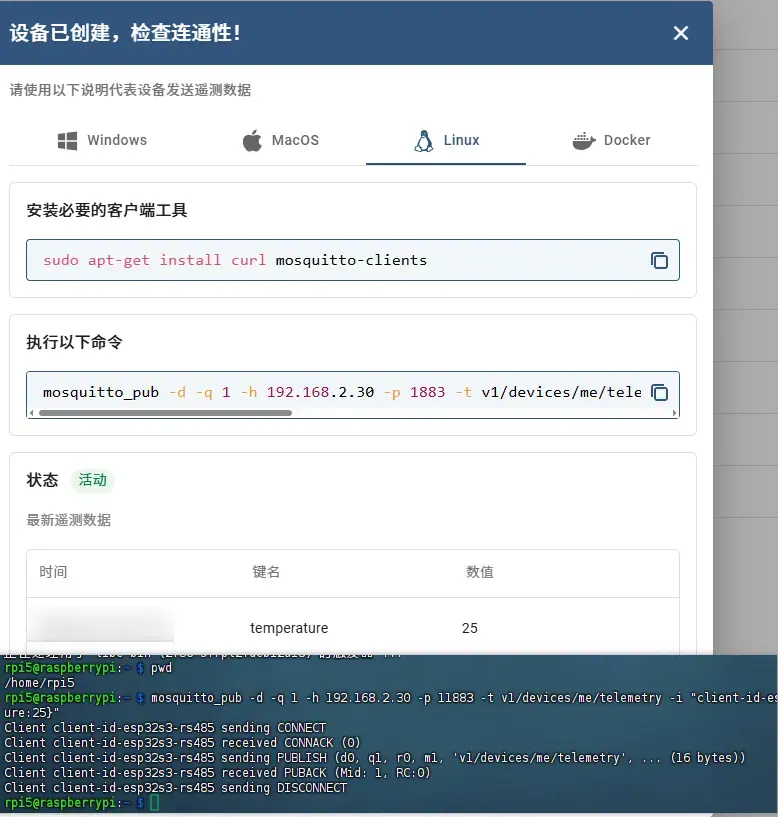778x817 pixels.
Task: Click the 最新遥测数据 label
Action: click(69, 520)
